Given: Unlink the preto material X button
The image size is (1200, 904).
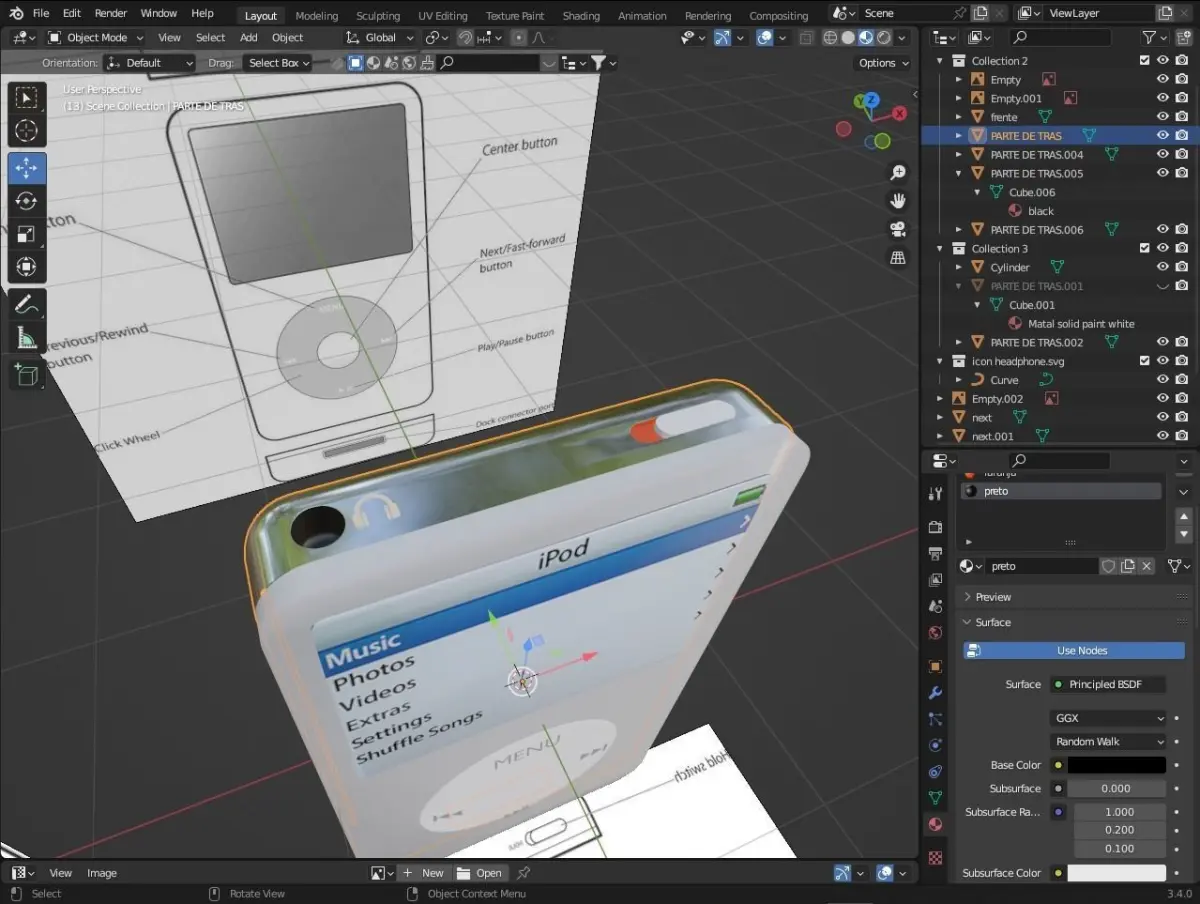Looking at the screenshot, I should click(1147, 566).
